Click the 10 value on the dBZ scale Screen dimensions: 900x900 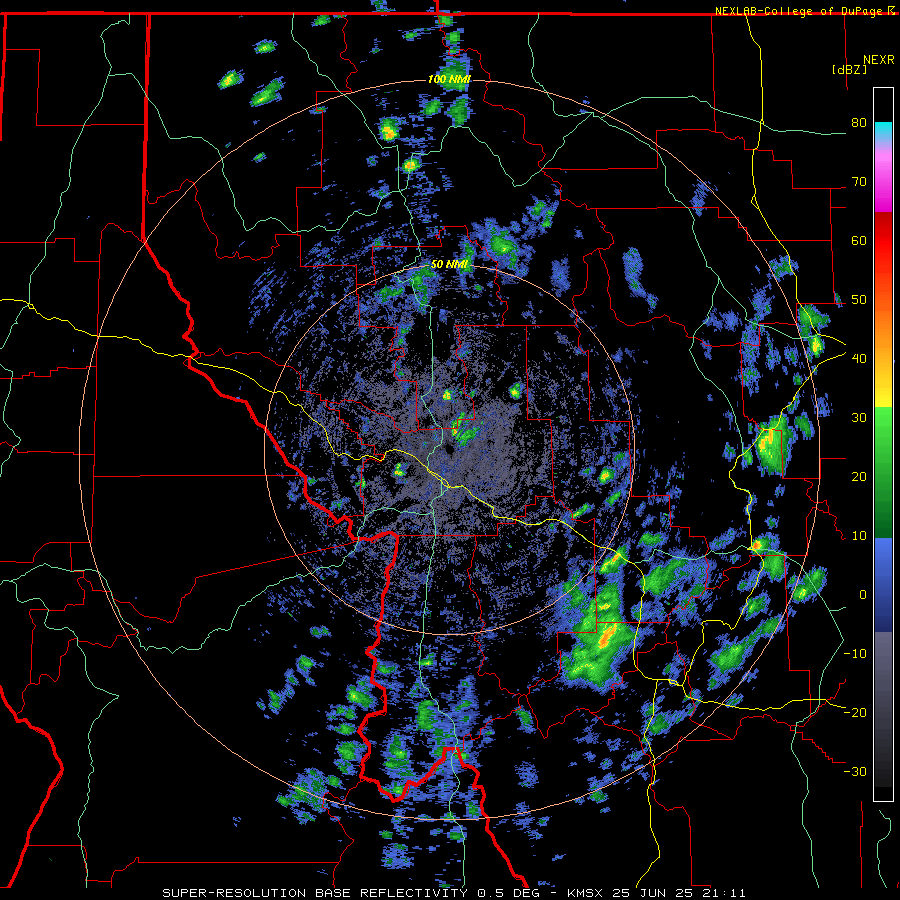(859, 536)
